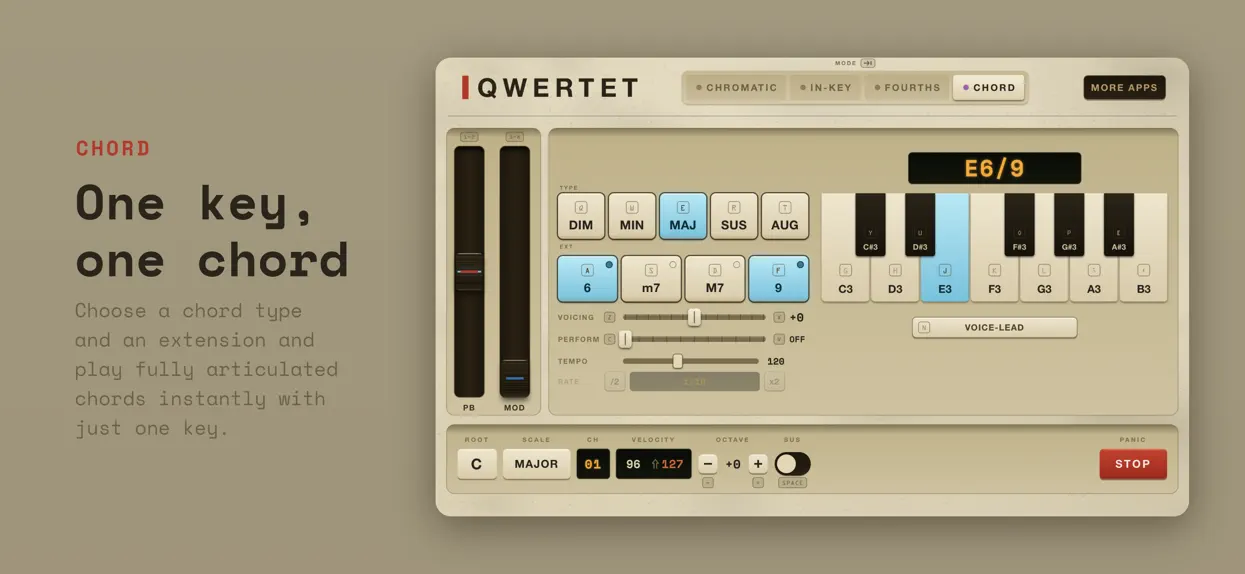
Task: Double the rate with x2 button
Action: (774, 381)
